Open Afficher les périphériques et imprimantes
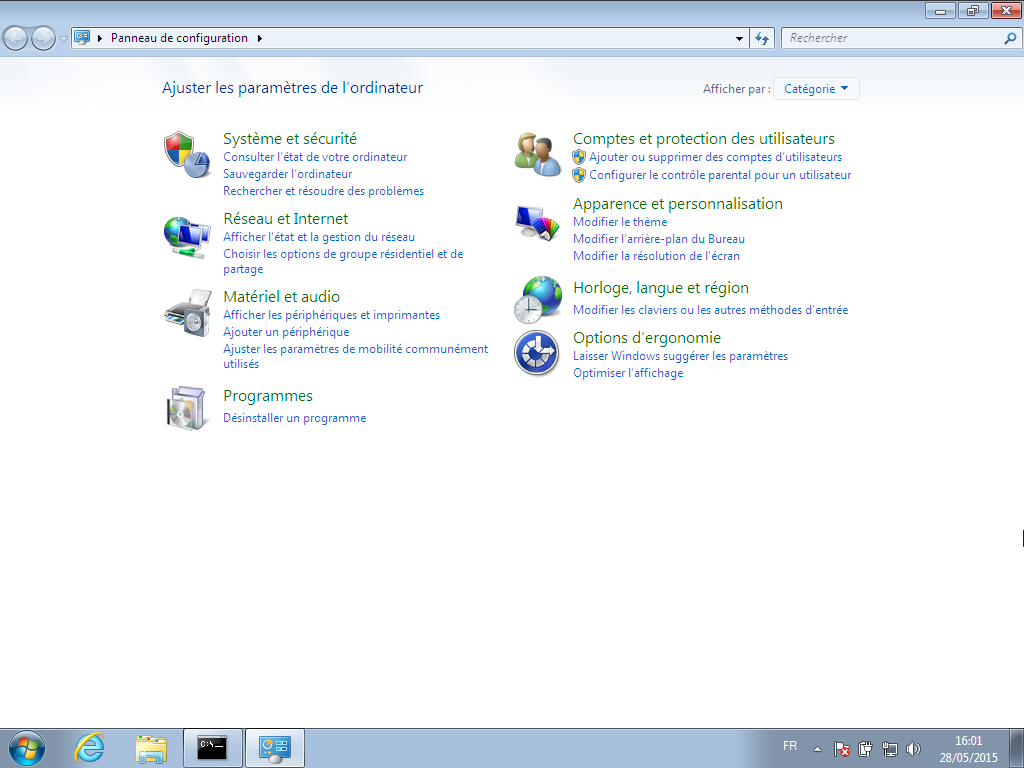The width and height of the screenshot is (1024, 768). (331, 315)
